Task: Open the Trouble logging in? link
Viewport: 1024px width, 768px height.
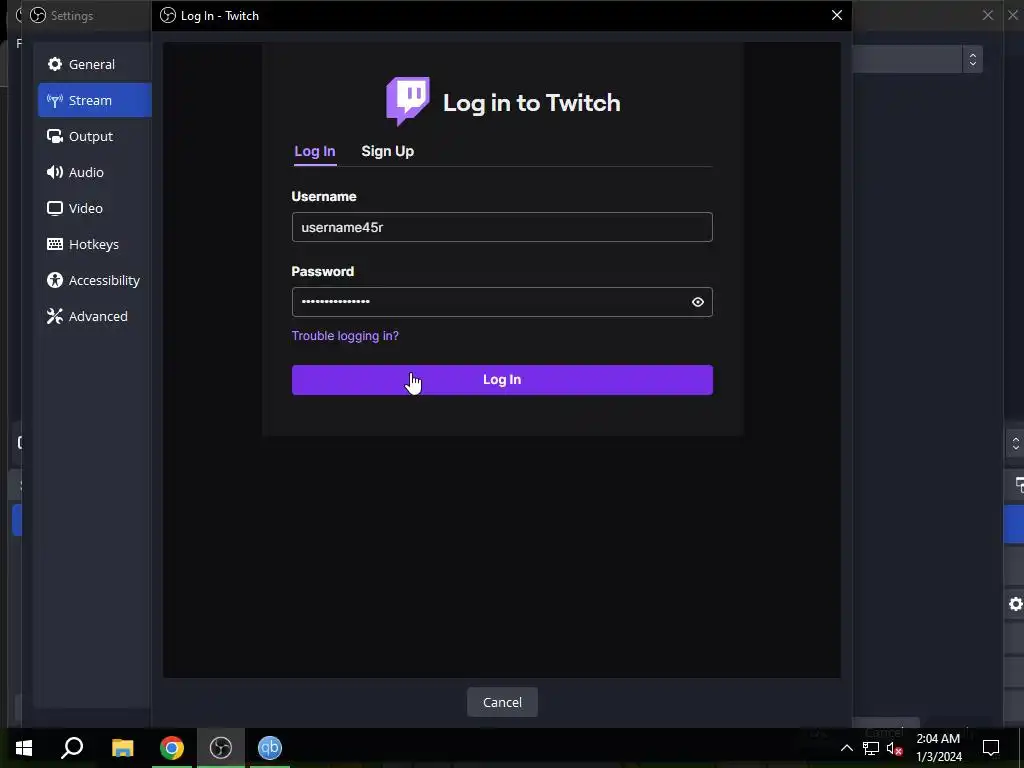Action: coord(345,336)
